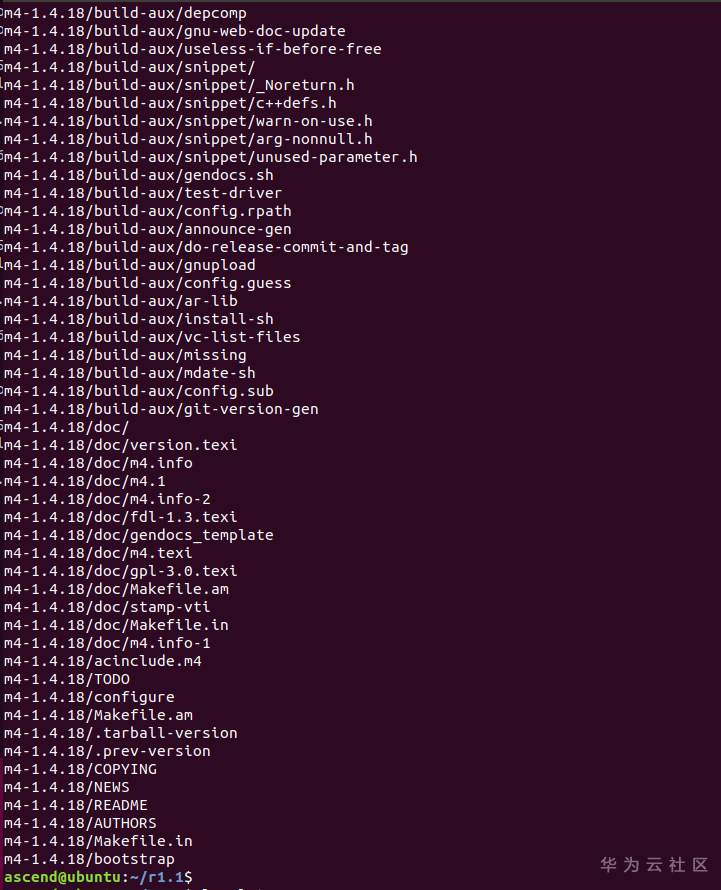Click the build-aux/config.guess line
The image size is (721, 890).
[x=147, y=283]
